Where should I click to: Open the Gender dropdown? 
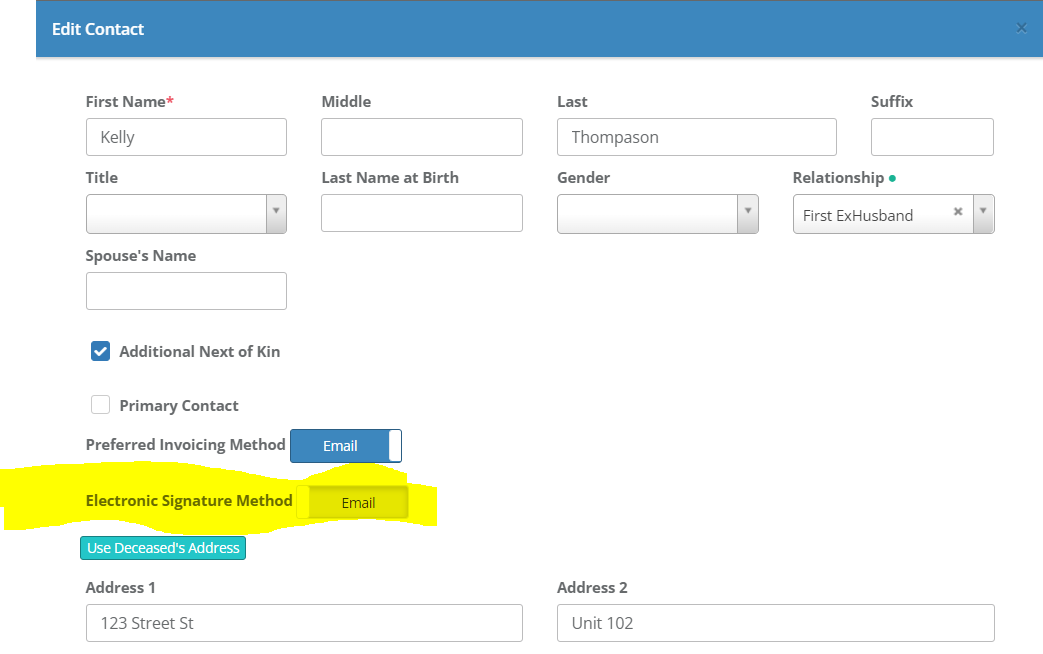point(747,213)
